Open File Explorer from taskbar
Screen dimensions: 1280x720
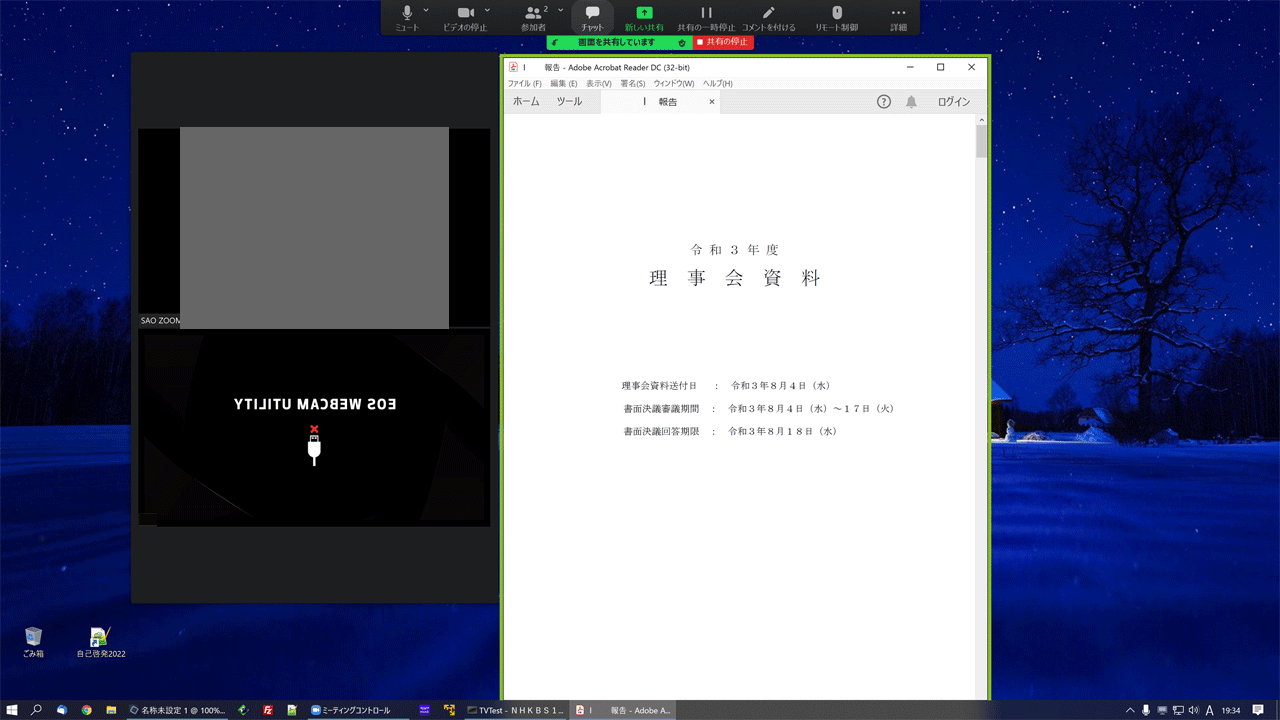tap(112, 710)
